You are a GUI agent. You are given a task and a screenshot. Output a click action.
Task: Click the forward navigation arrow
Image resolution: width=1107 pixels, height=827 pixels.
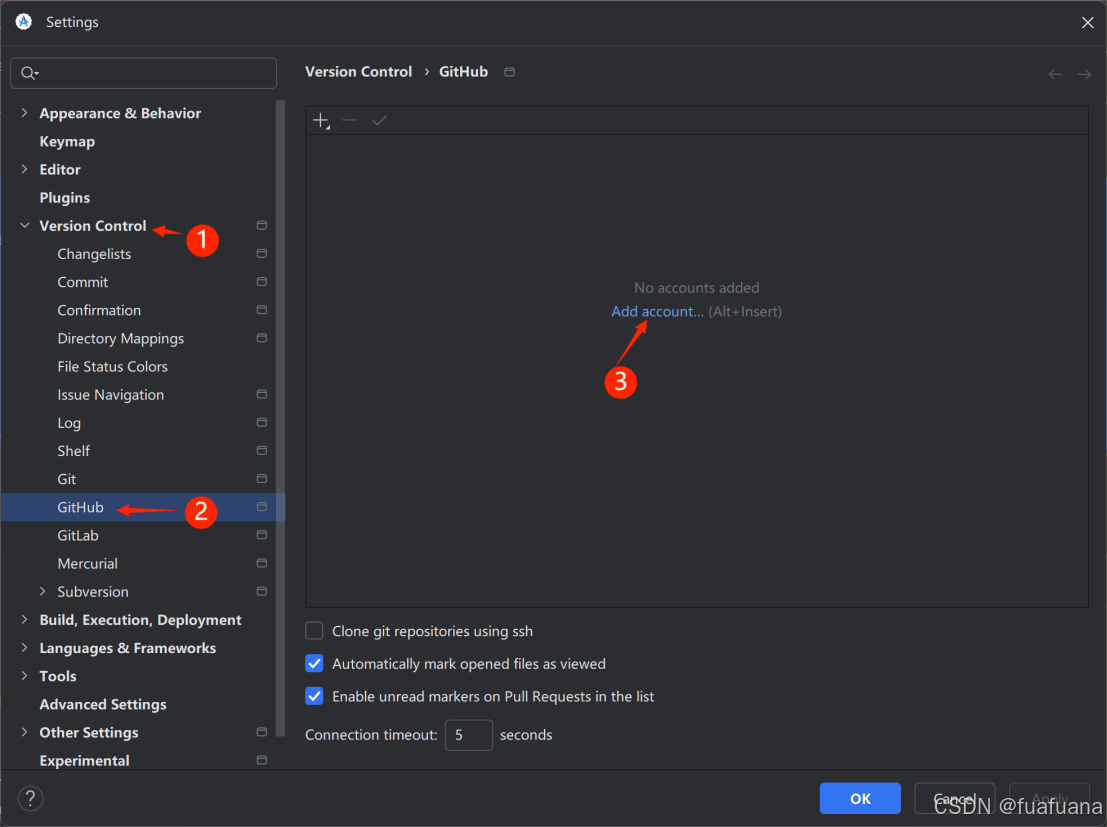1084,72
